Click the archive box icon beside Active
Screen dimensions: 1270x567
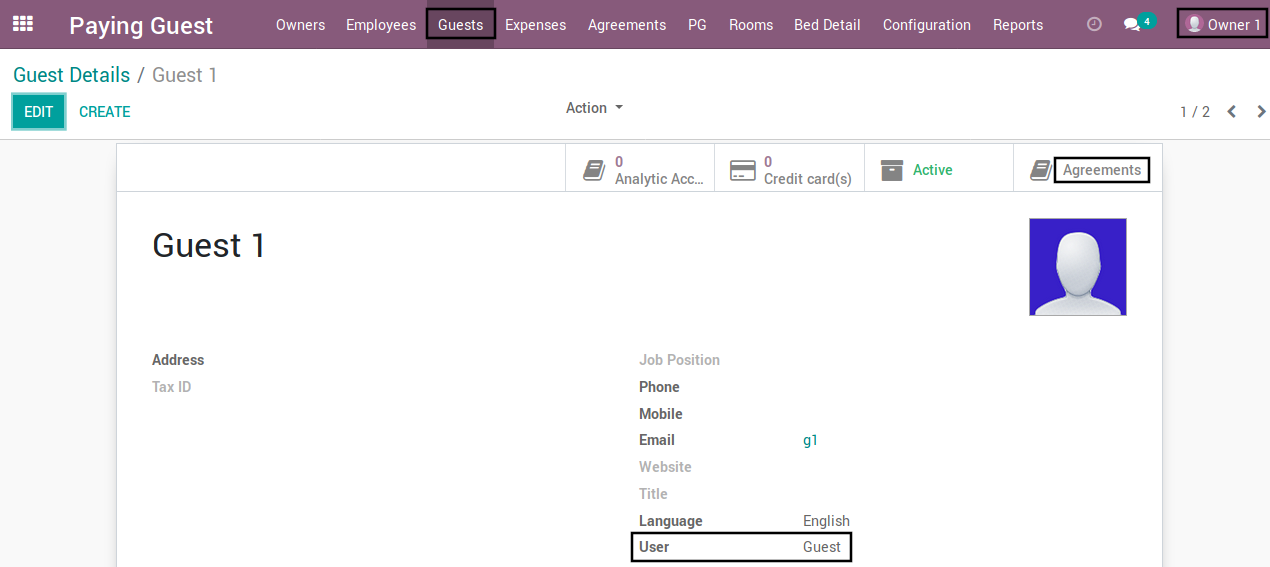(891, 170)
